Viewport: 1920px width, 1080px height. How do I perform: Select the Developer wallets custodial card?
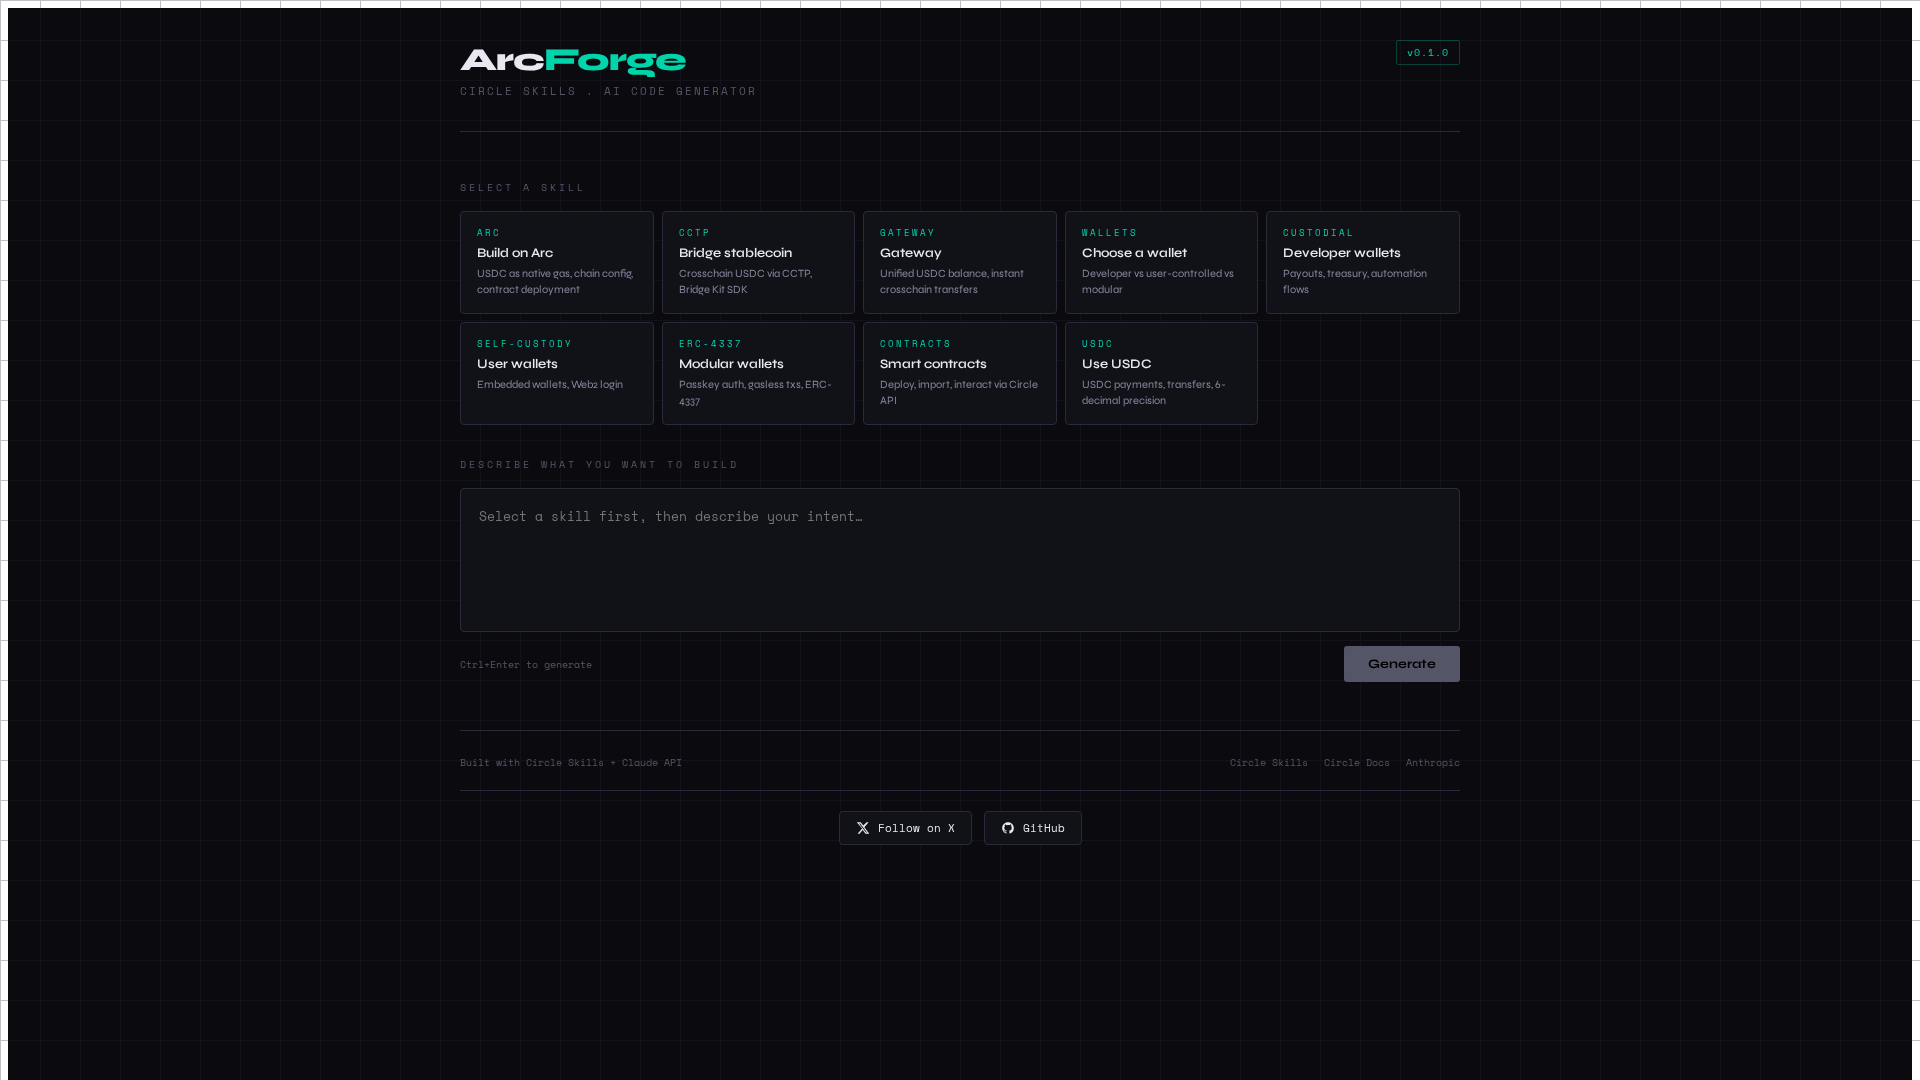(x=1363, y=262)
